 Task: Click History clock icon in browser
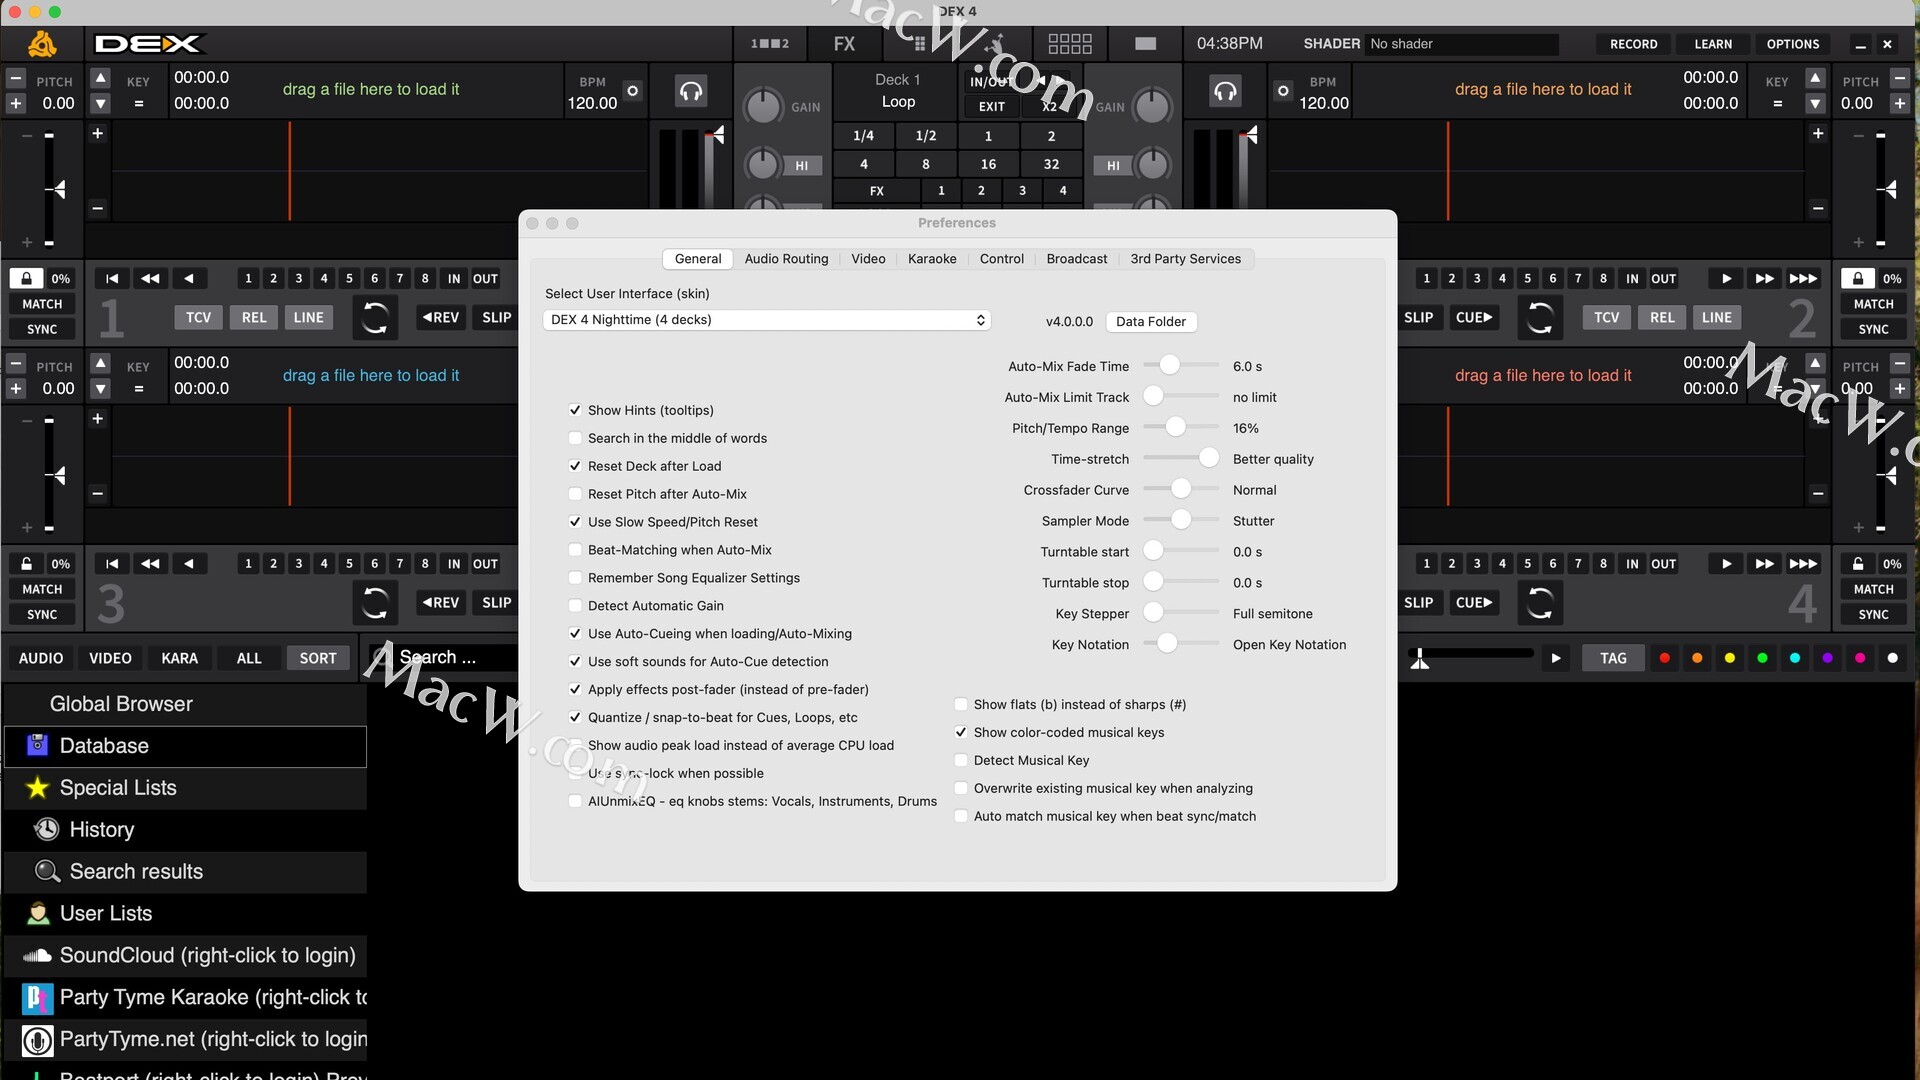47,829
